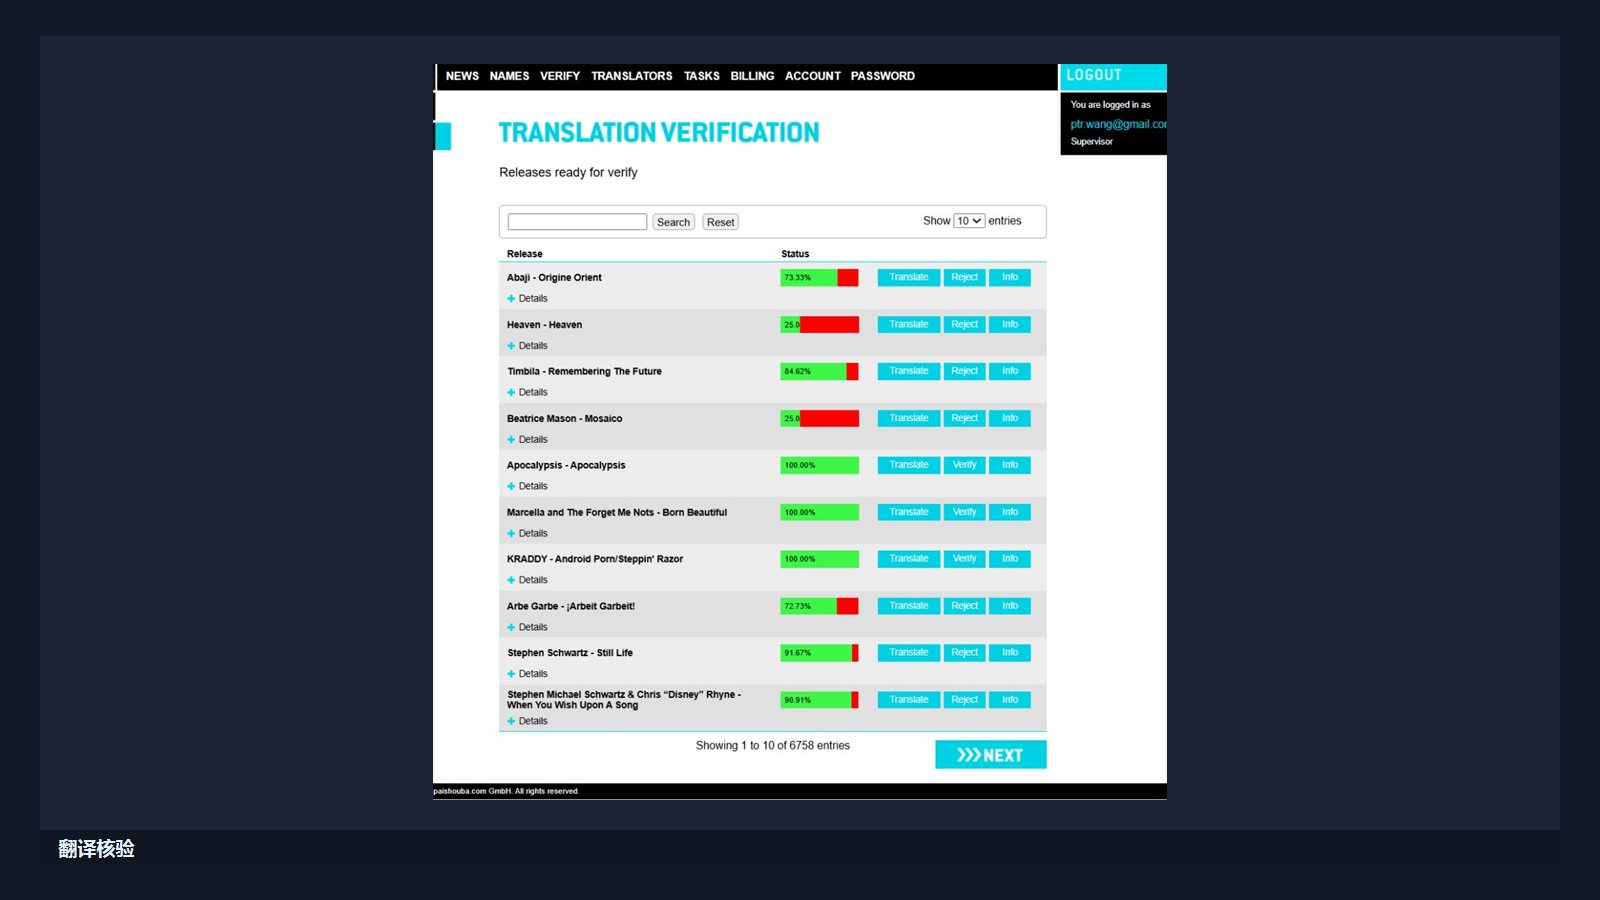Verify the KRADDY - Android Porn release

click(965, 559)
